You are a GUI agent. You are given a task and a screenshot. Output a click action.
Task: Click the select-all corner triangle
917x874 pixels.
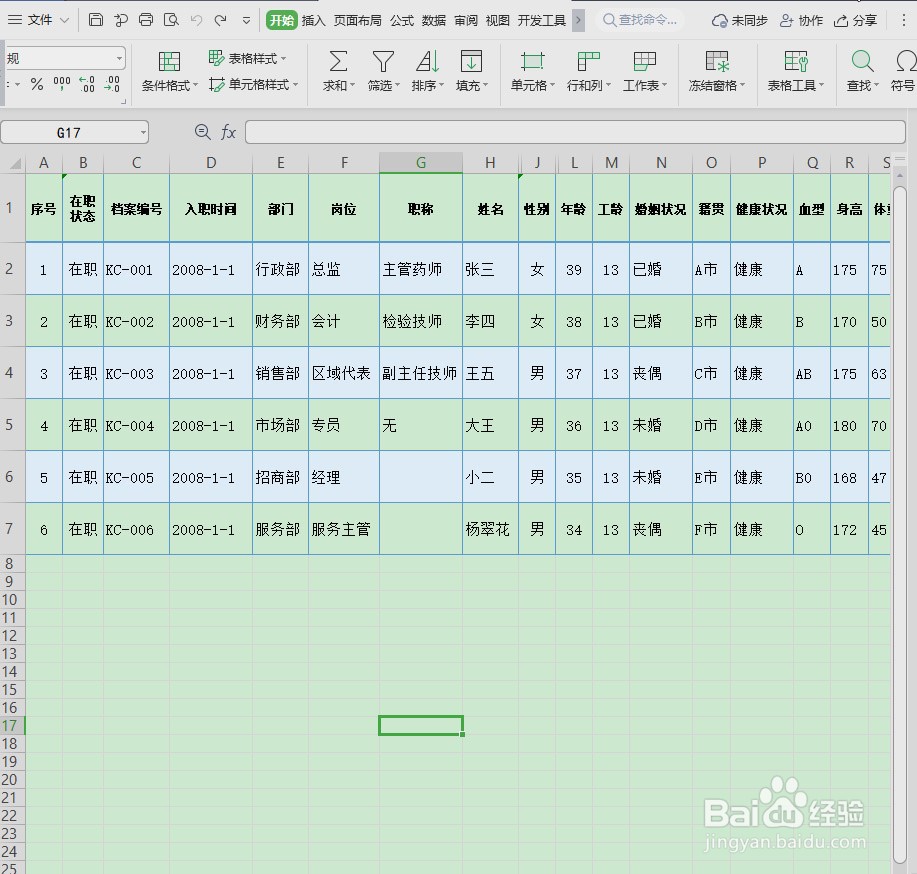pyautogui.click(x=15, y=163)
